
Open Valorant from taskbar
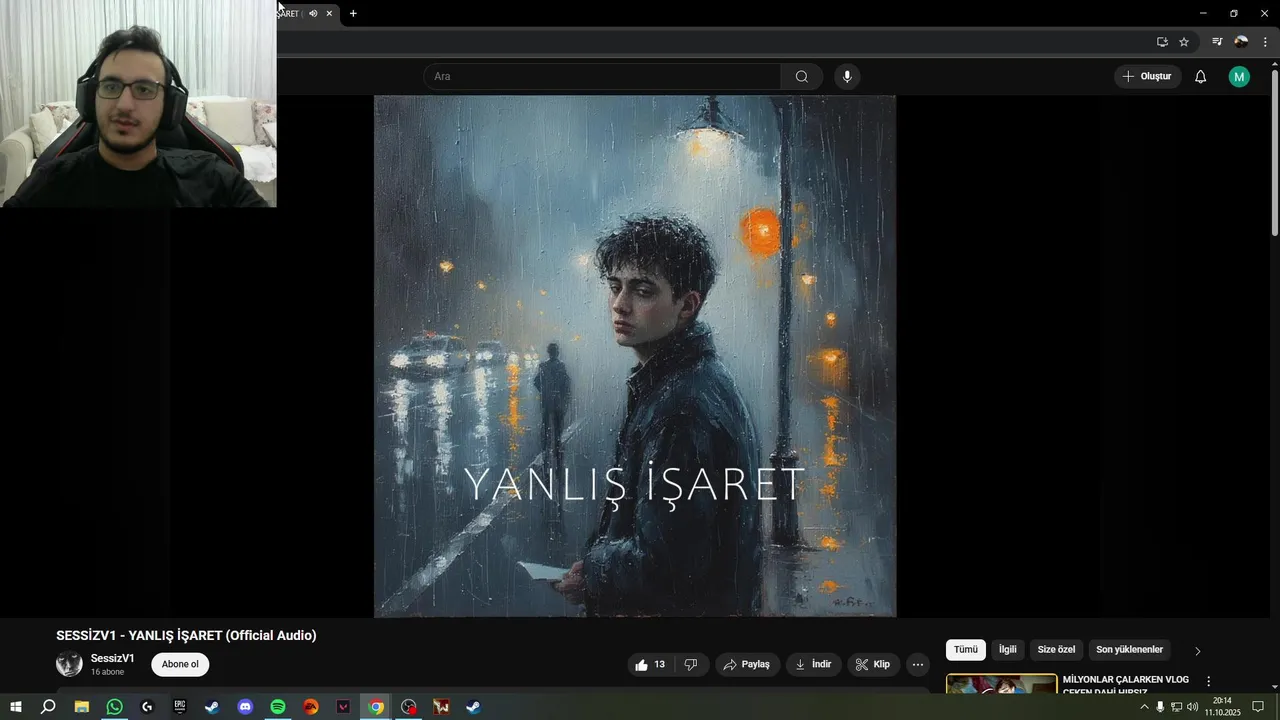tap(344, 707)
